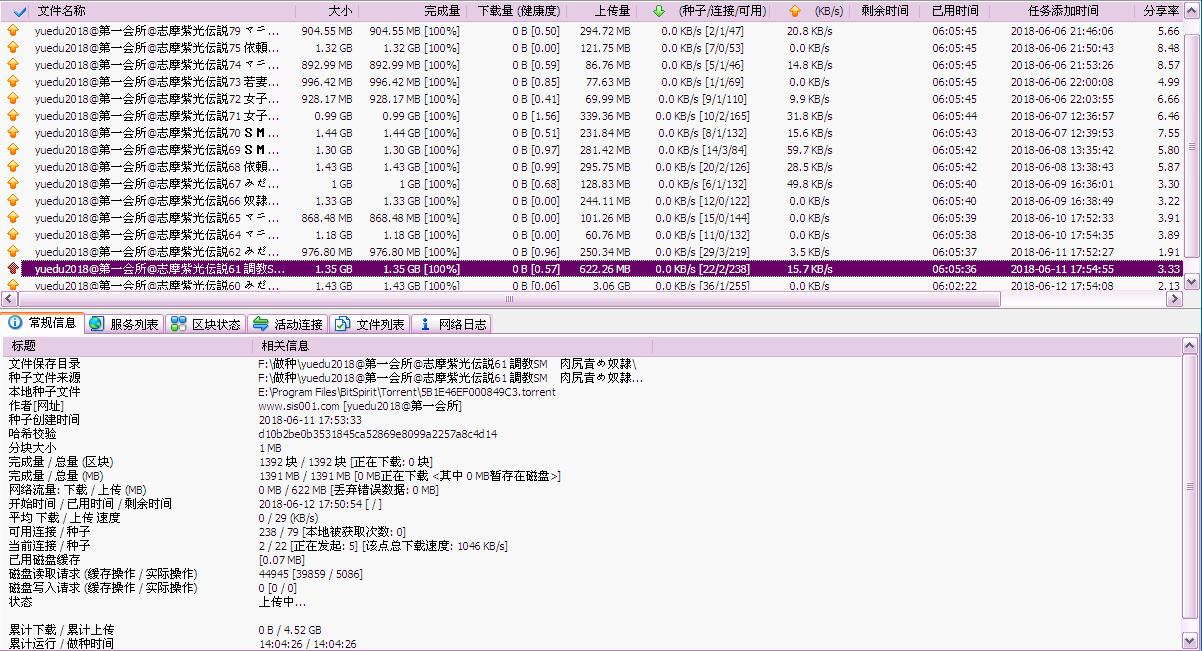Click the blue info icon on 常规信息 tab

(15, 323)
